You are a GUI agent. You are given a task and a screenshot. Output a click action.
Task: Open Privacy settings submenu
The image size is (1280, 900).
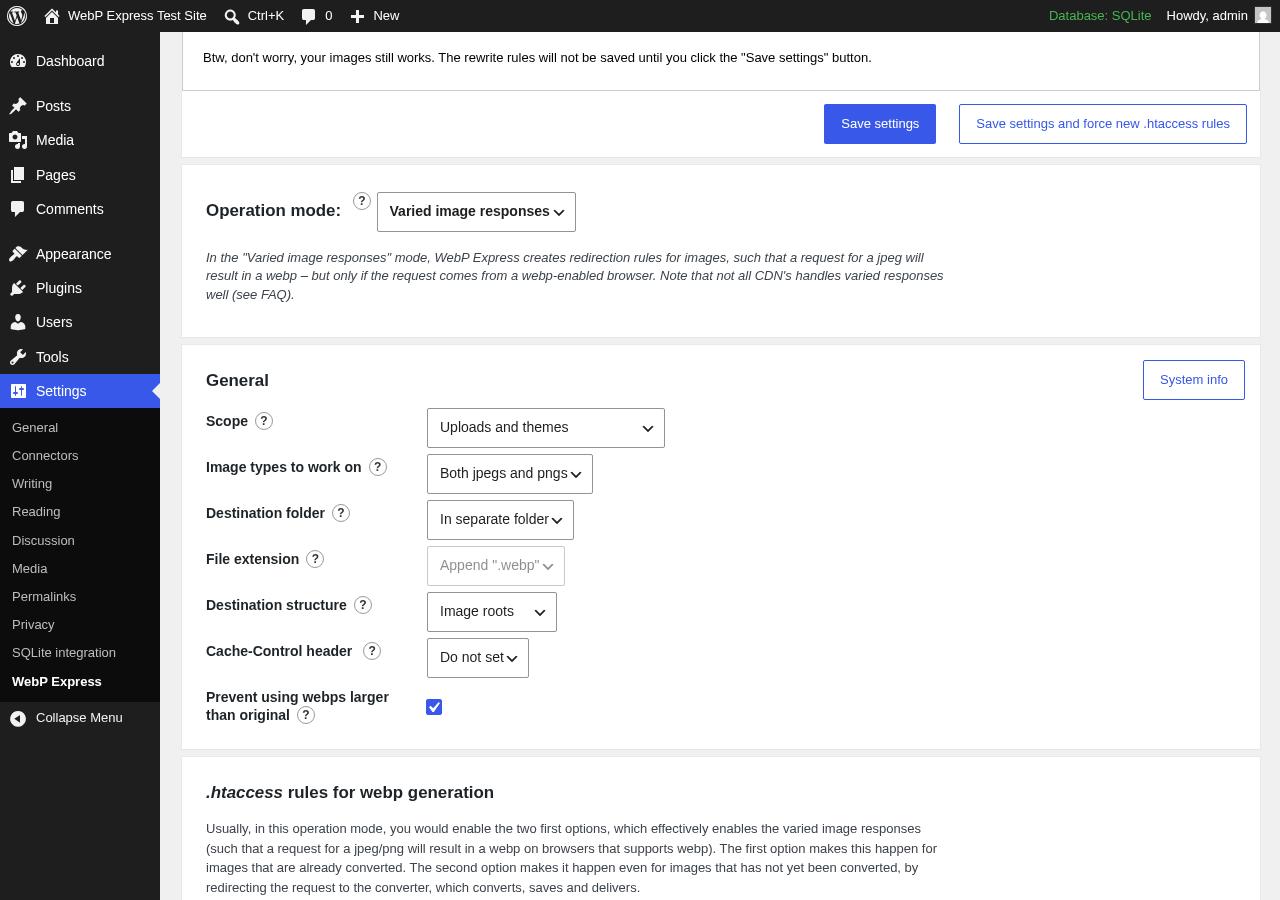[x=33, y=624]
